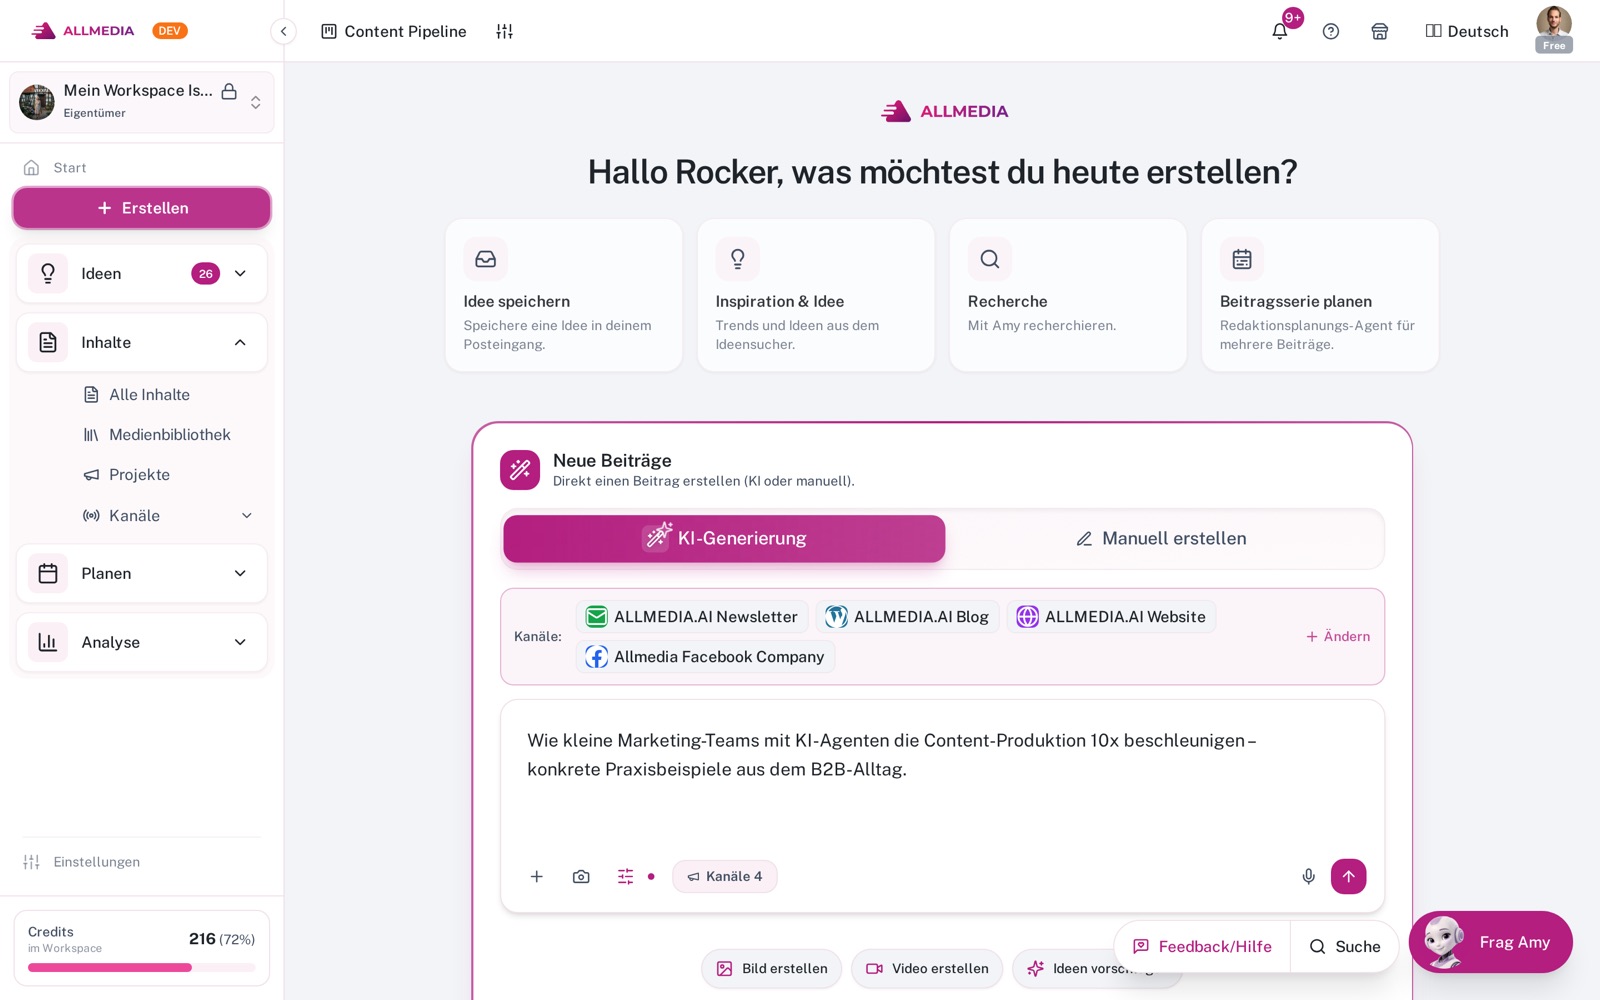This screenshot has height=1000, width=1600.
Task: Click the Credits progress bar
Action: (x=142, y=967)
